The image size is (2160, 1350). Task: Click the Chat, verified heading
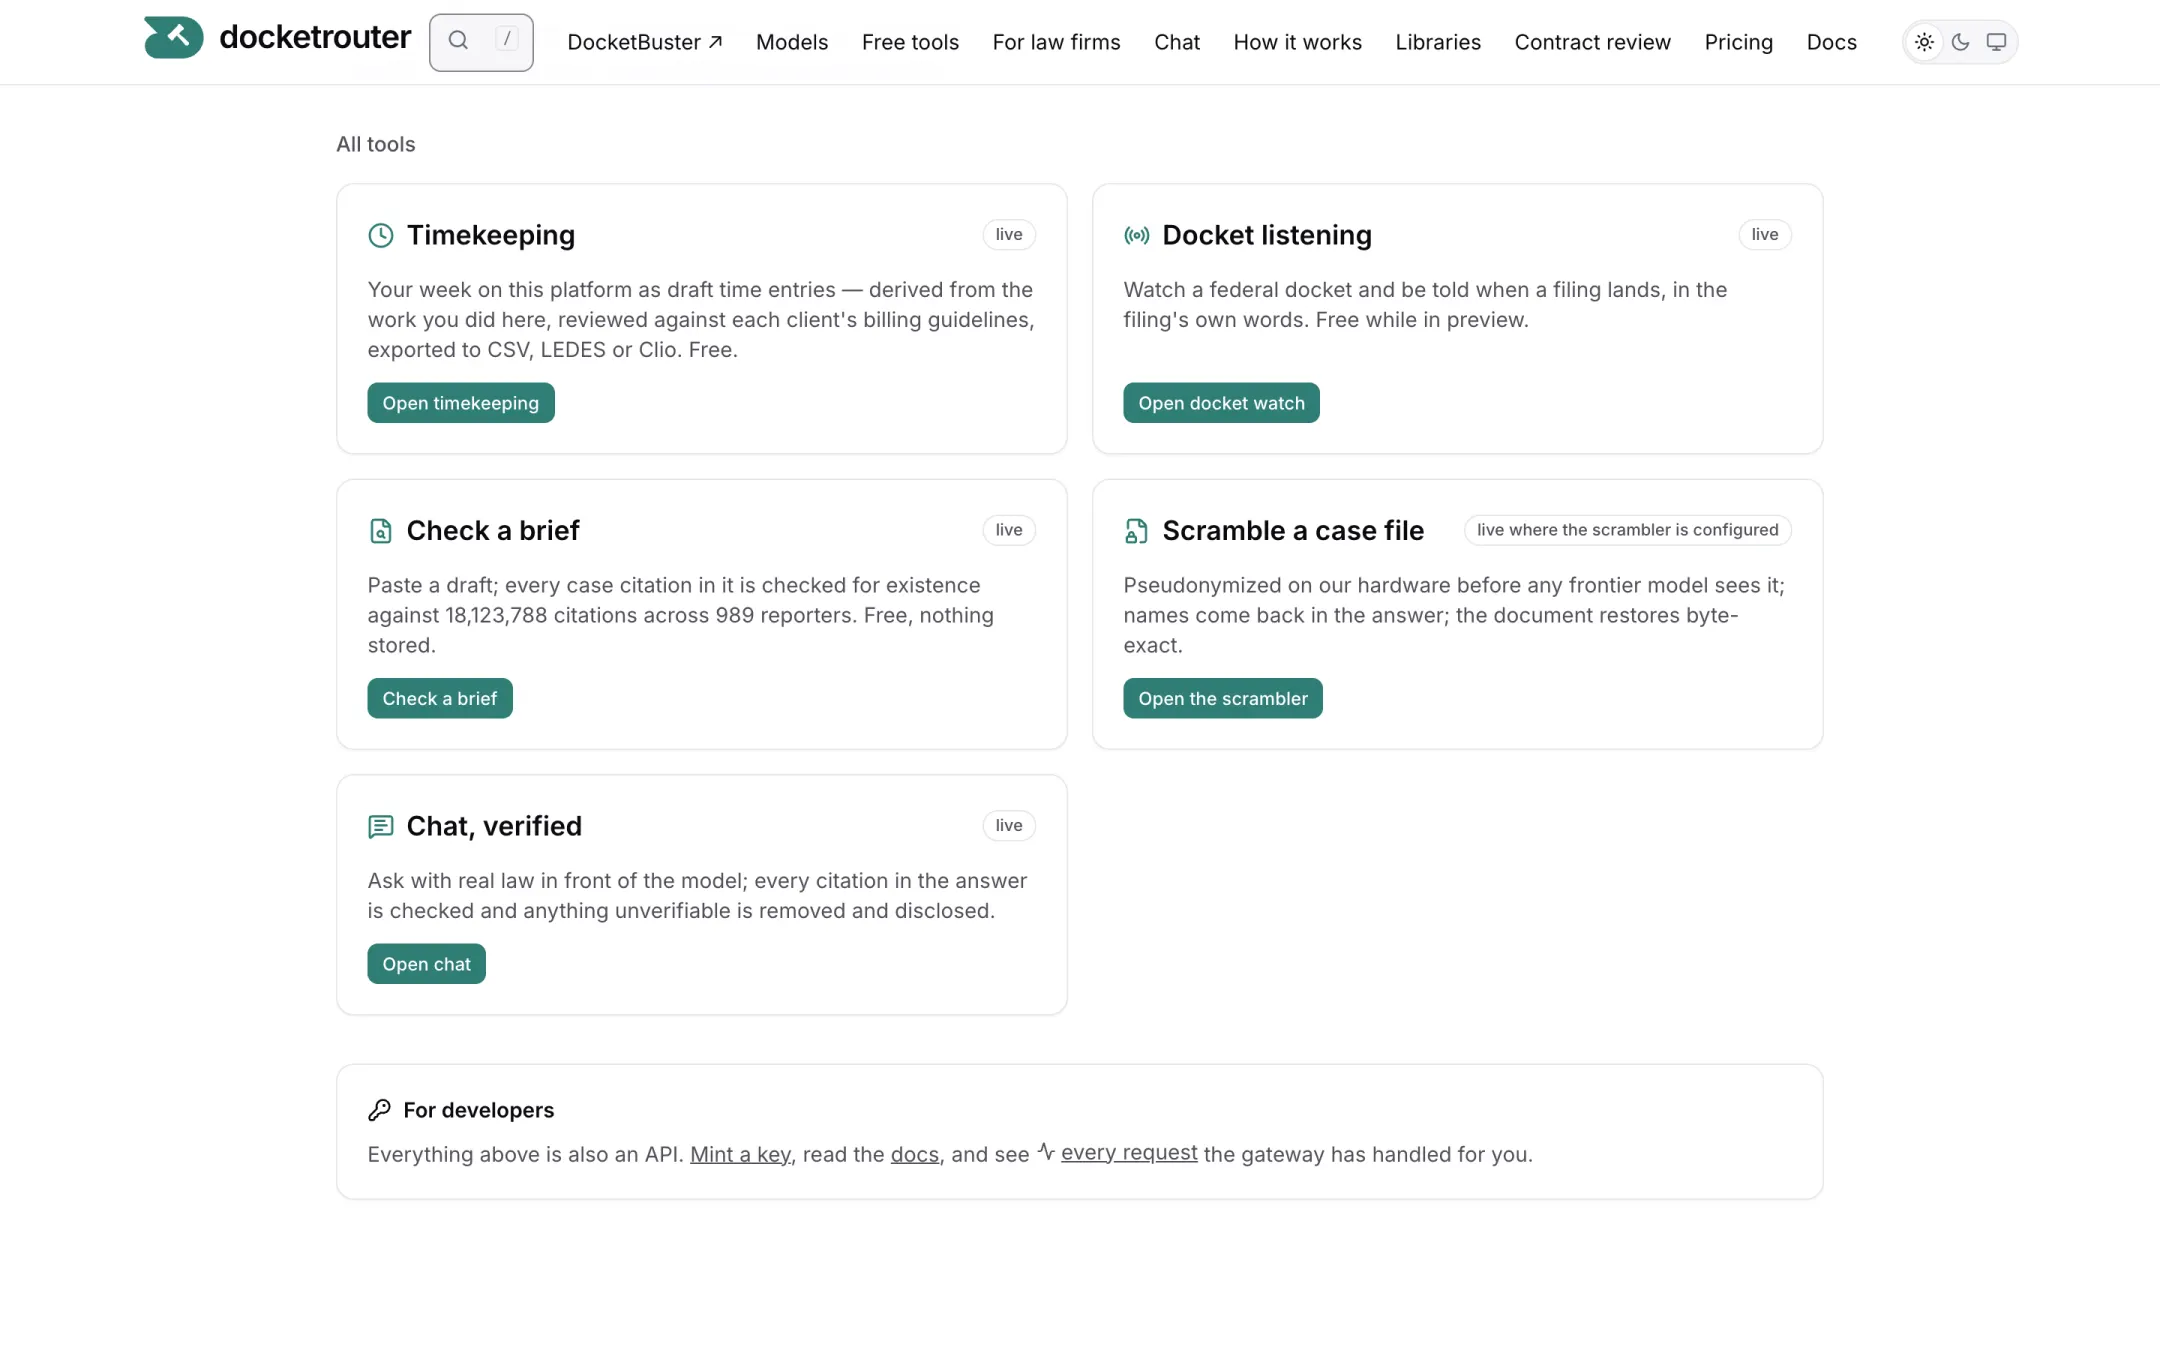coord(494,826)
